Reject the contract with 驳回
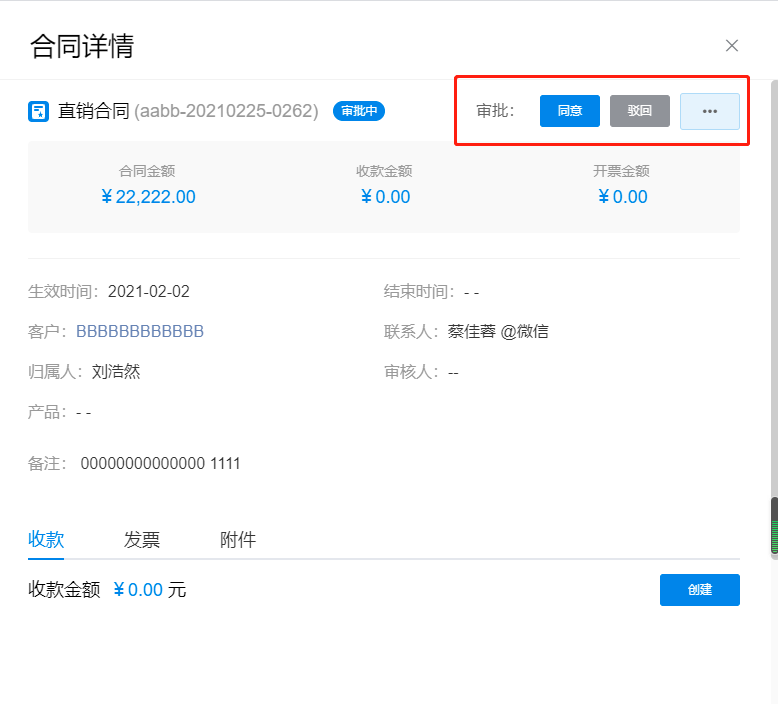The image size is (778, 704). coord(639,111)
